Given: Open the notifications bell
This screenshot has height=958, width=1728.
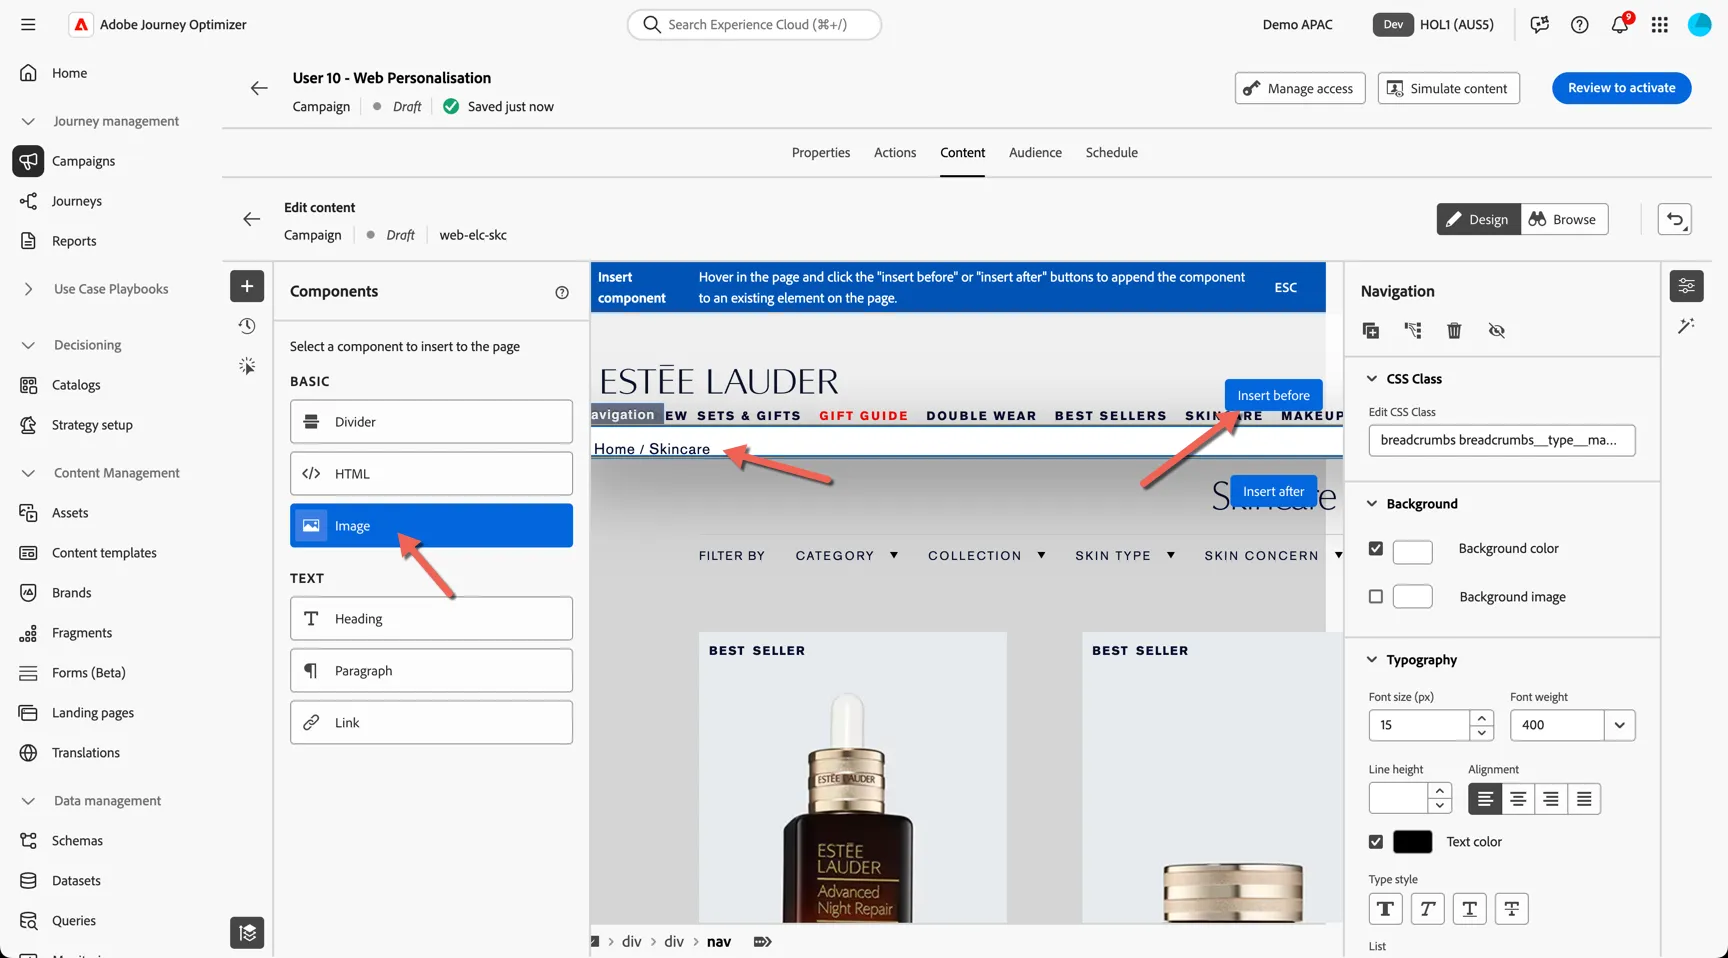Looking at the screenshot, I should (1619, 24).
